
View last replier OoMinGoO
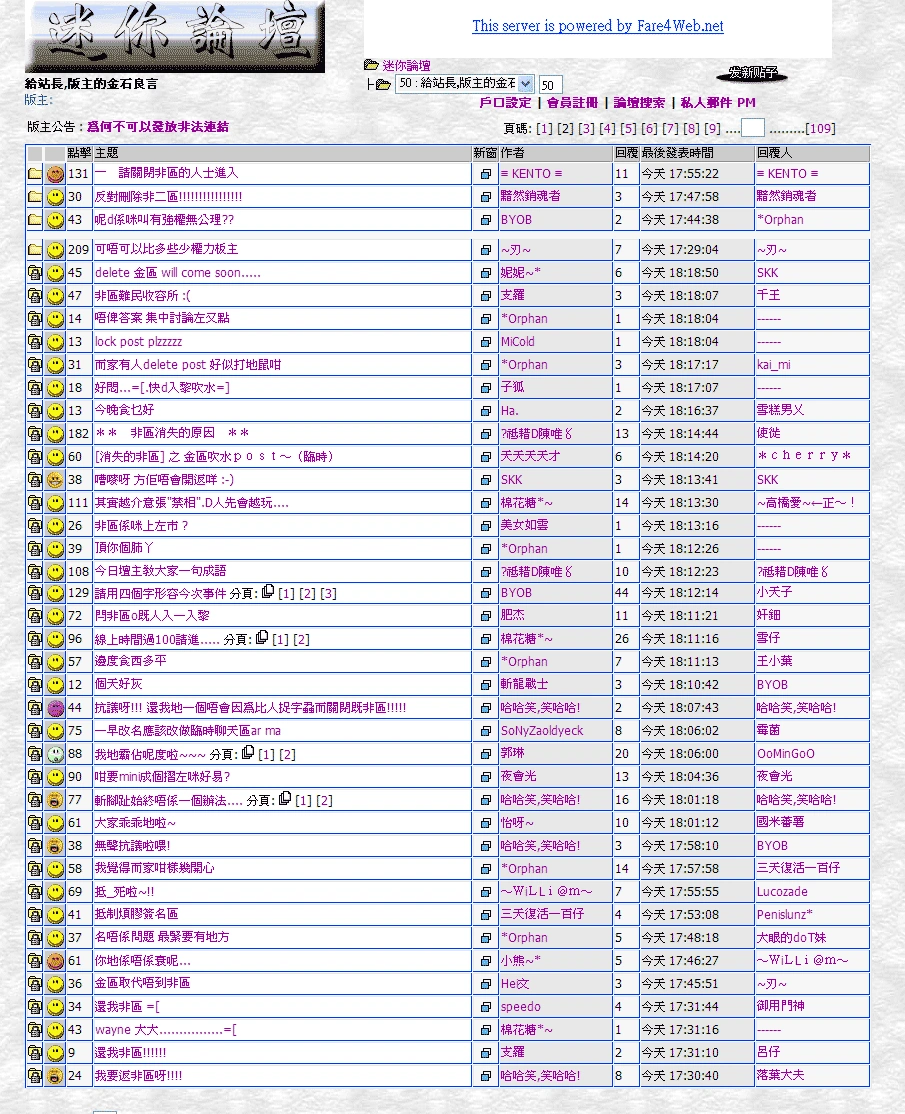click(786, 754)
